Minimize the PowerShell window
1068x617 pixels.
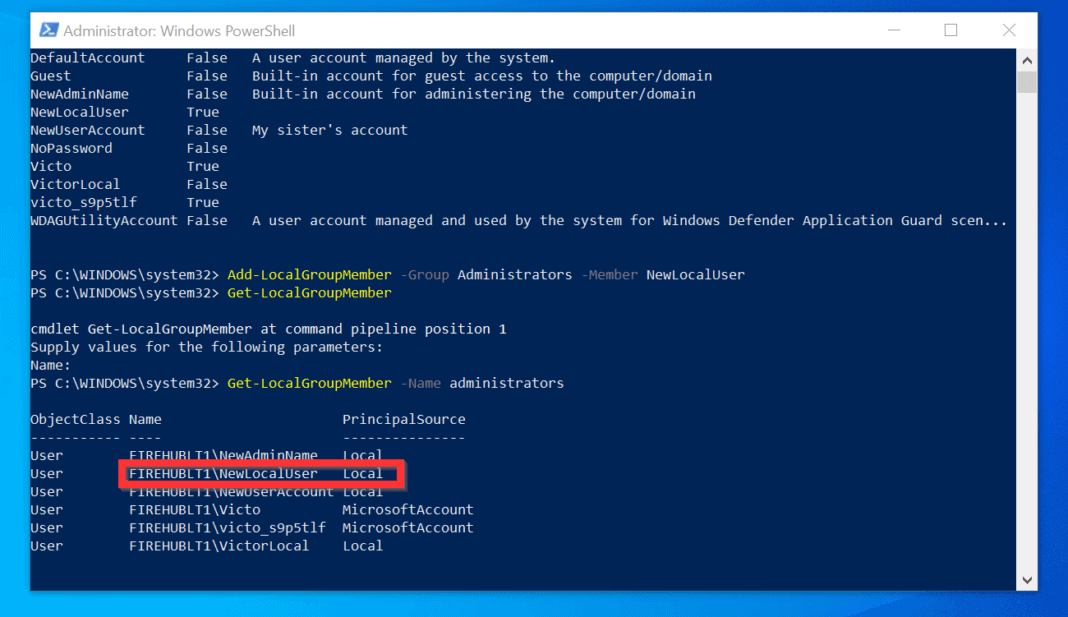(x=893, y=31)
